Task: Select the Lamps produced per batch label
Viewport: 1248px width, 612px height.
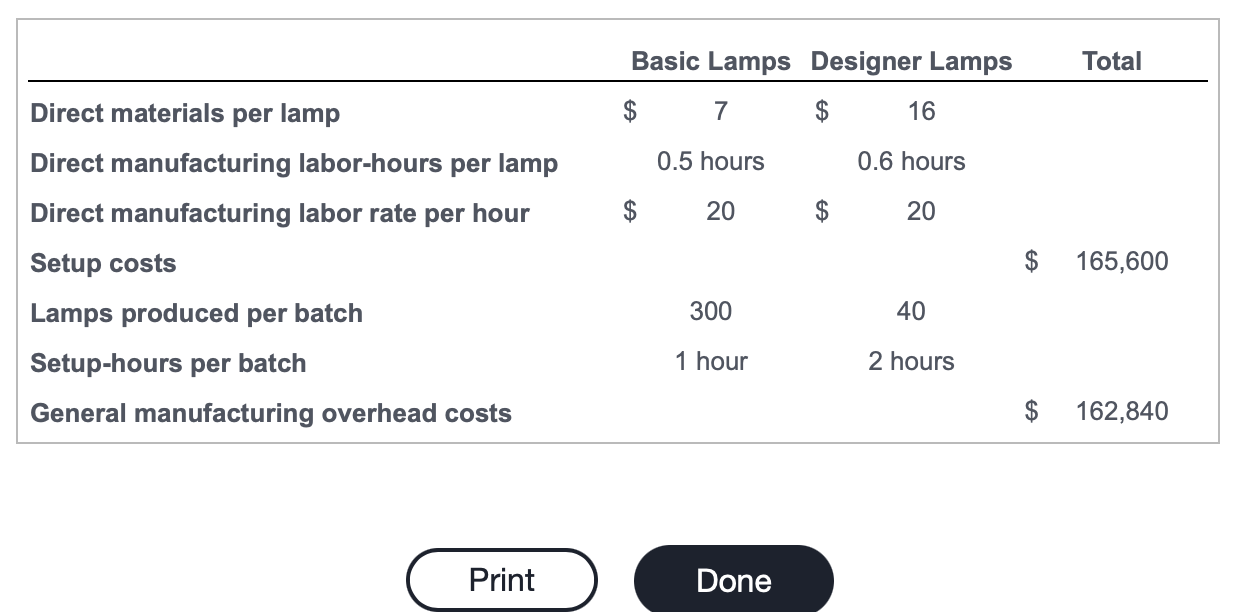Action: (x=195, y=313)
